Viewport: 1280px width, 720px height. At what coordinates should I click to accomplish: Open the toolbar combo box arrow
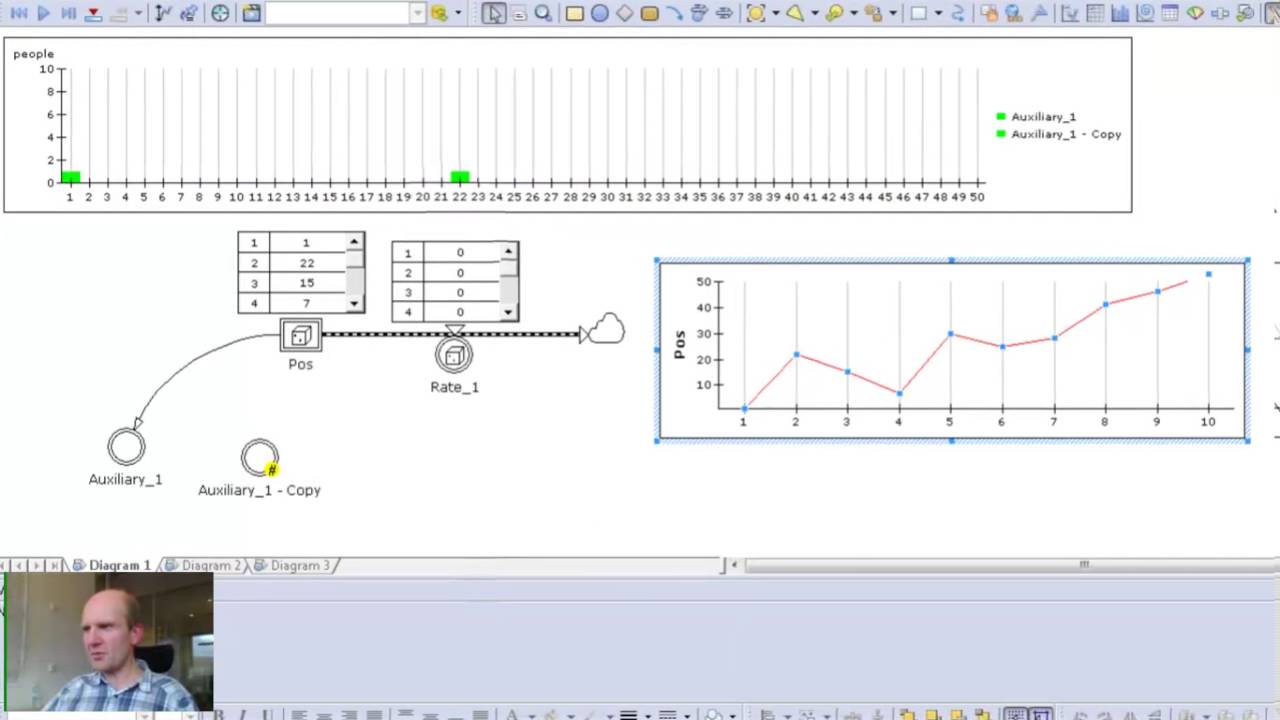(418, 13)
